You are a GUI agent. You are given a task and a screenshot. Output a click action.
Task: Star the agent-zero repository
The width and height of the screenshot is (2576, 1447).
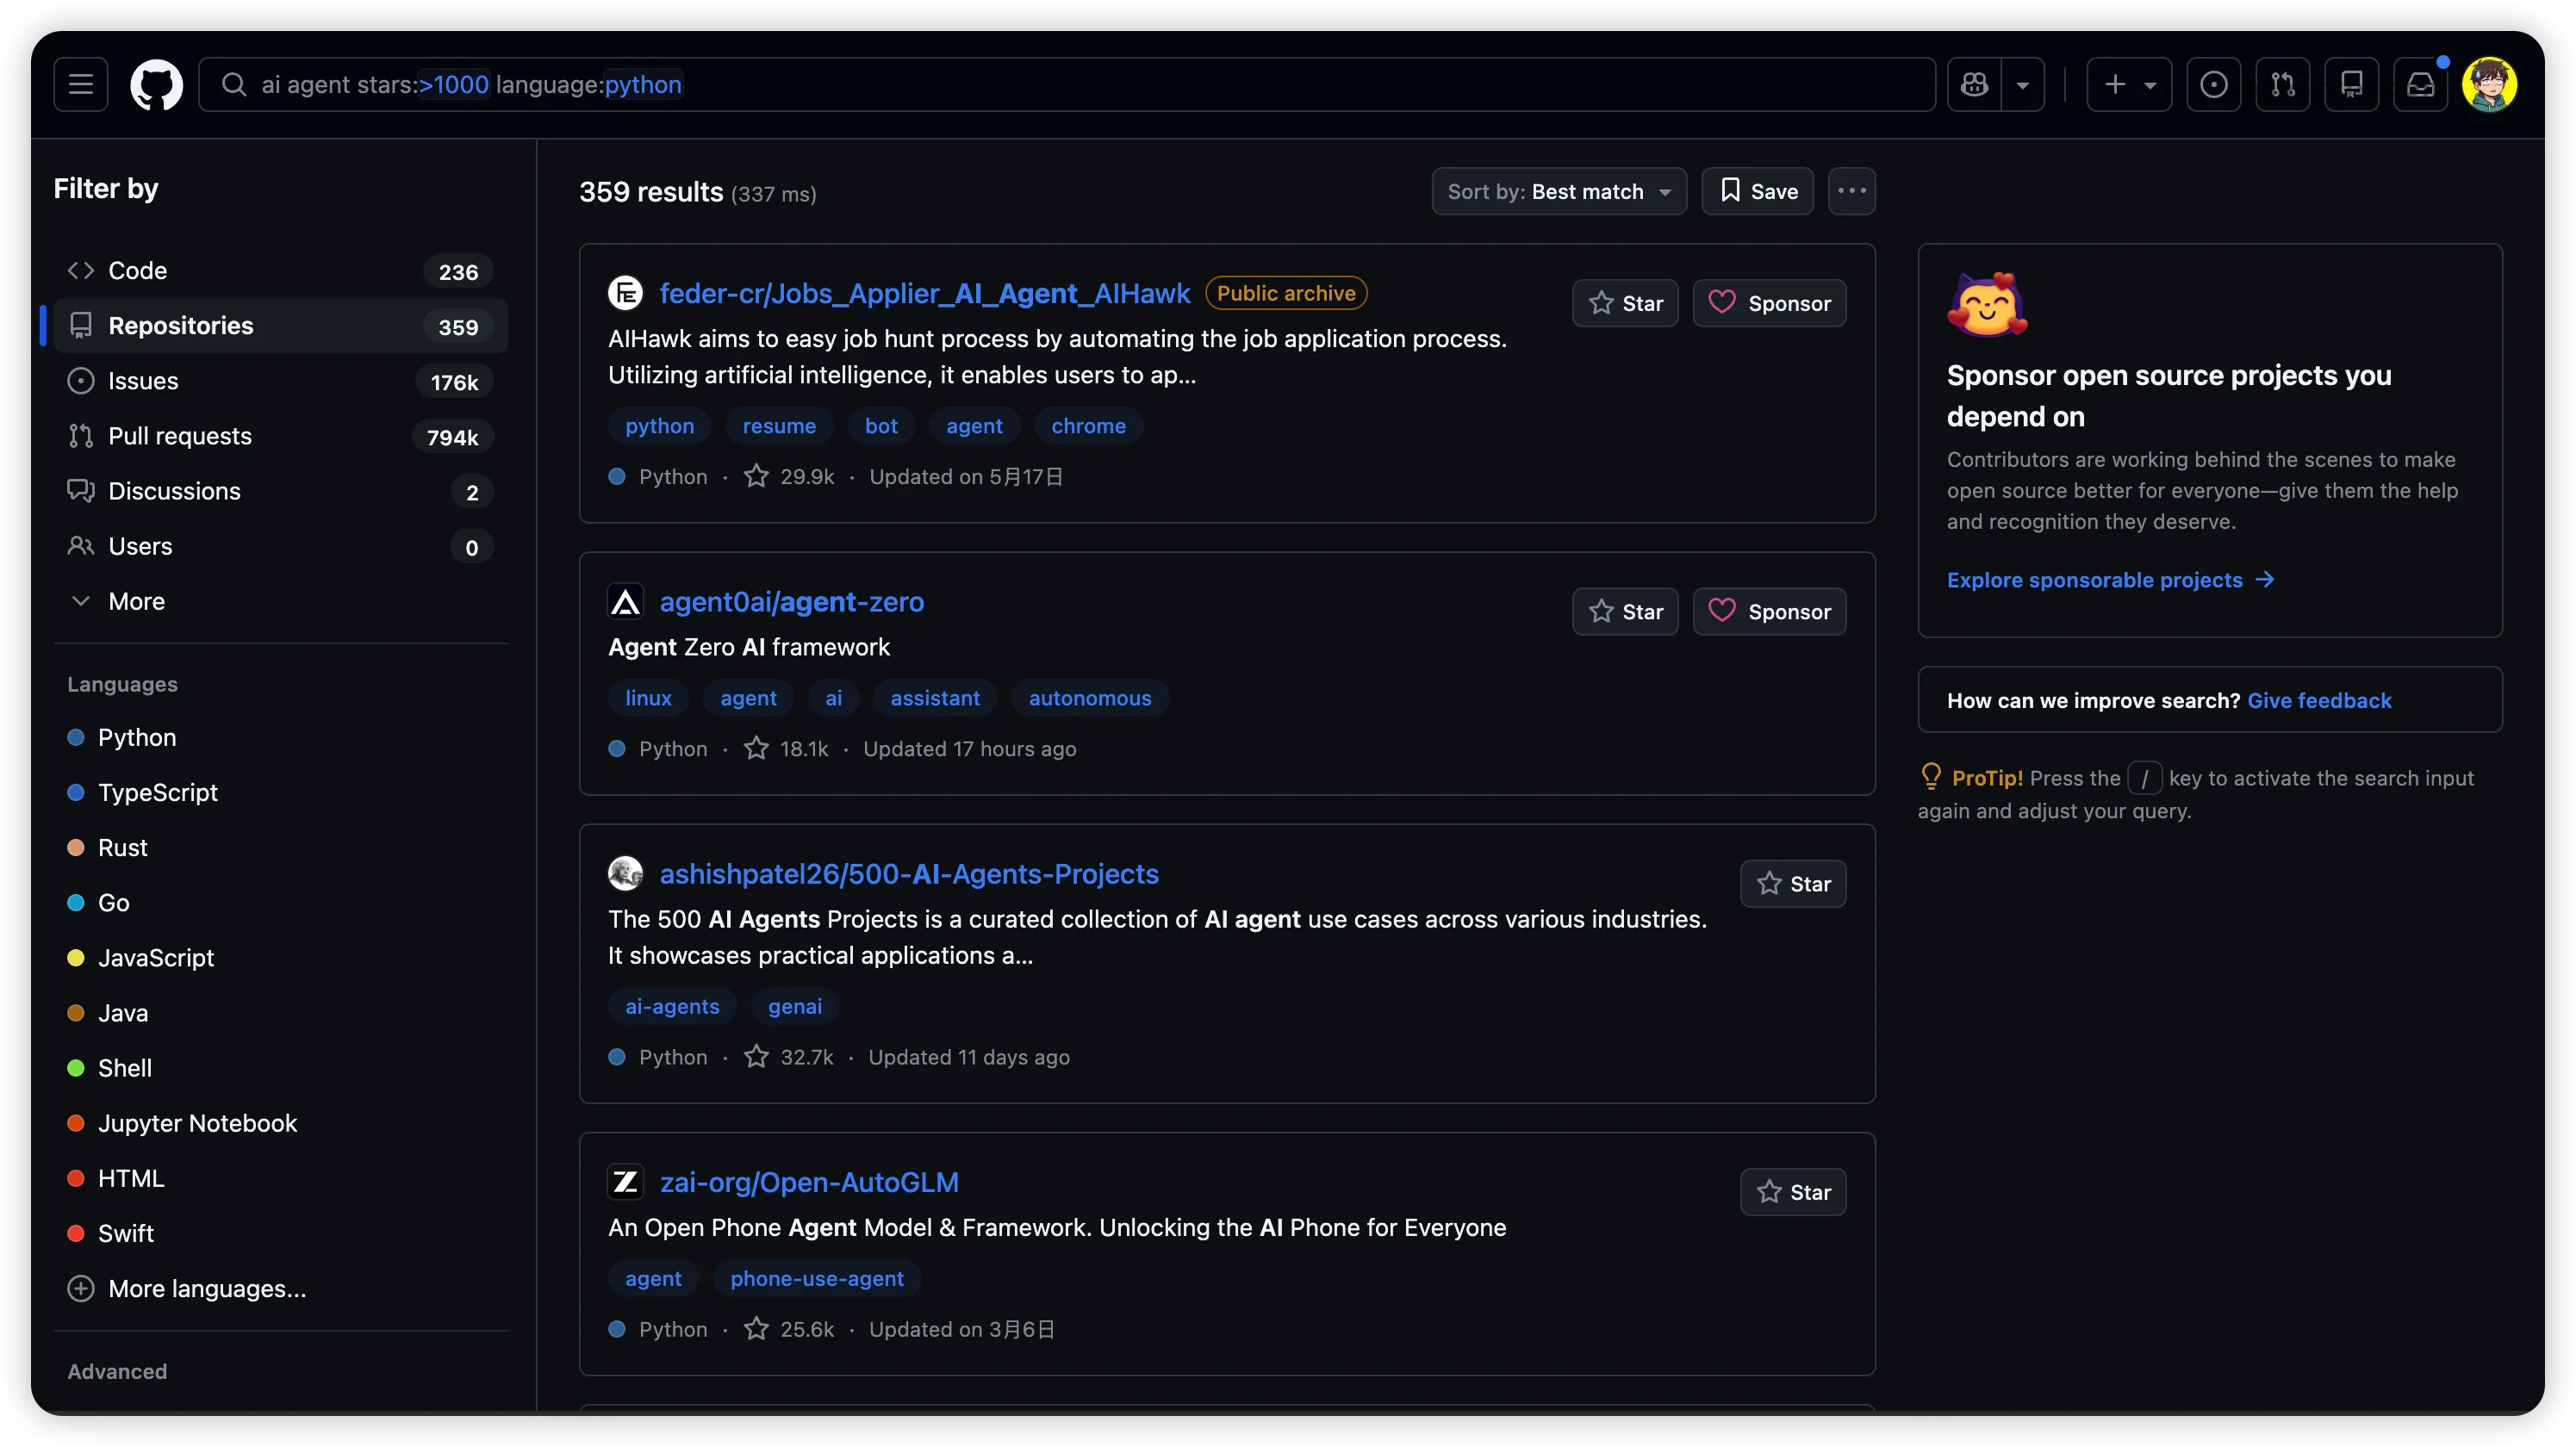click(1626, 611)
